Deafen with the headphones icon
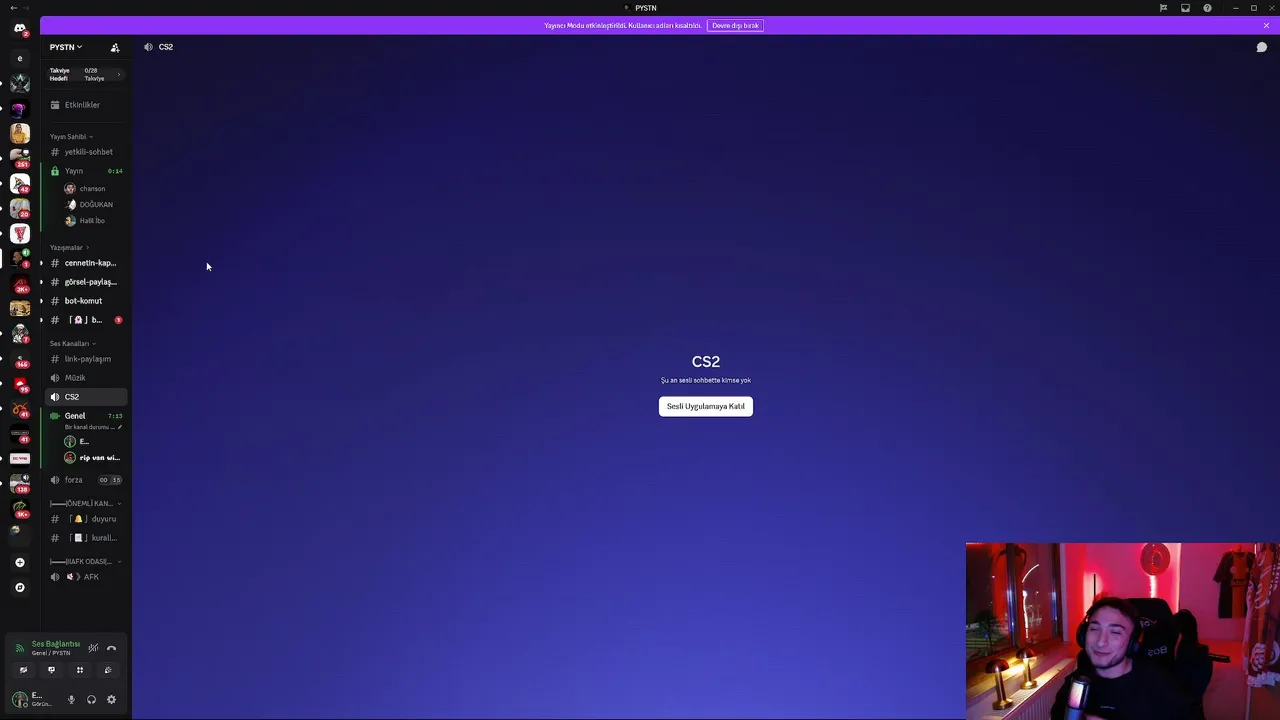The height and width of the screenshot is (720, 1280). coord(91,700)
